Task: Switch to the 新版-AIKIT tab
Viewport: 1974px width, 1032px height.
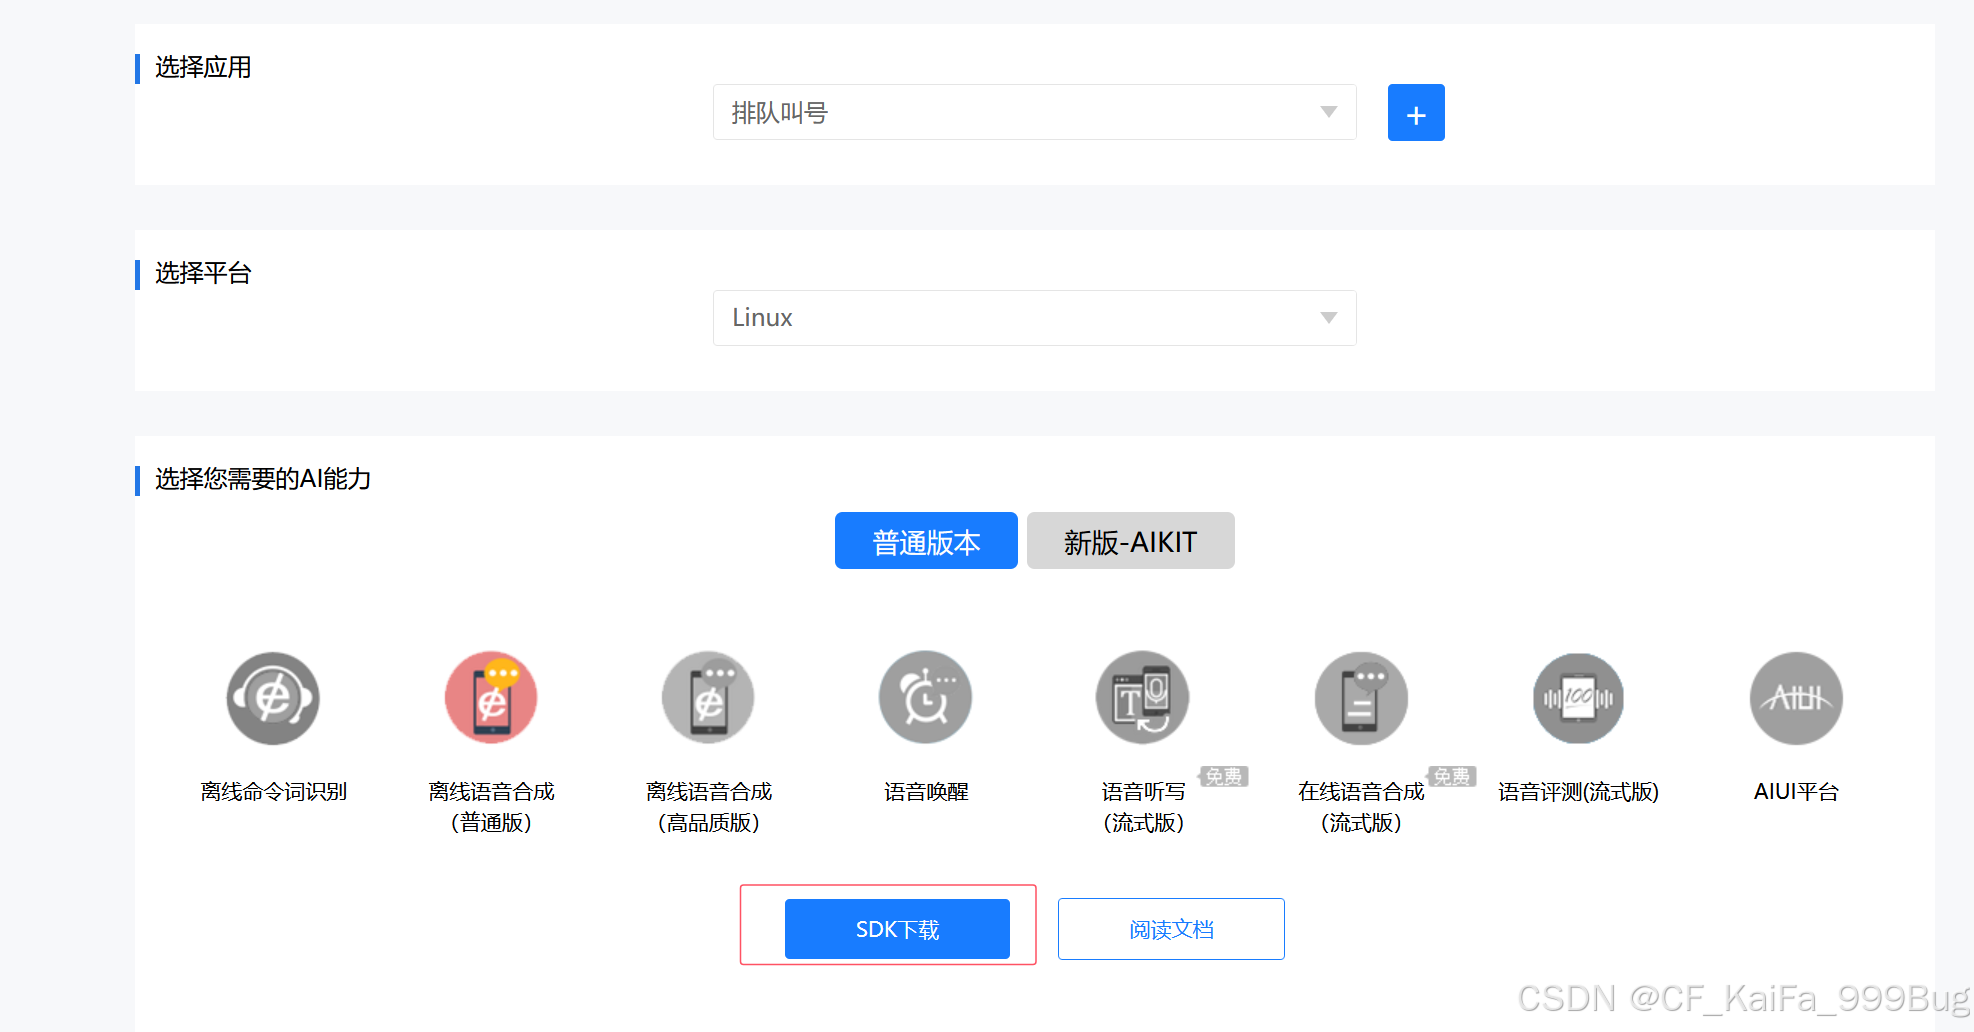Action: tap(1131, 541)
